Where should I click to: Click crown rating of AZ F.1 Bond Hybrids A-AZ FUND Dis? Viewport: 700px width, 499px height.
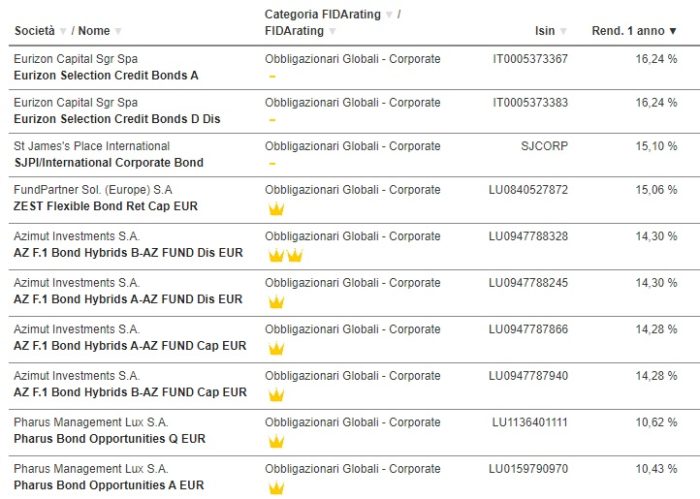(276, 302)
